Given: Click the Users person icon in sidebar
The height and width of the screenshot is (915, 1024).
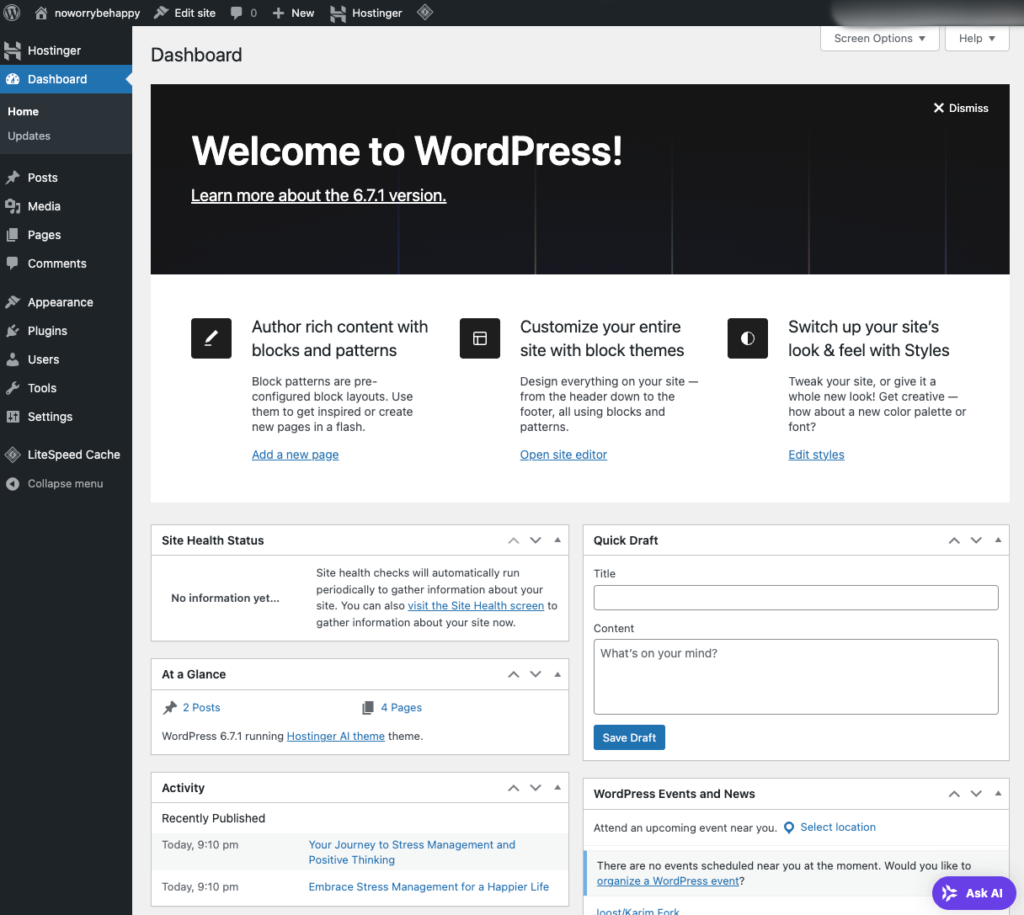Looking at the screenshot, I should click(12, 359).
